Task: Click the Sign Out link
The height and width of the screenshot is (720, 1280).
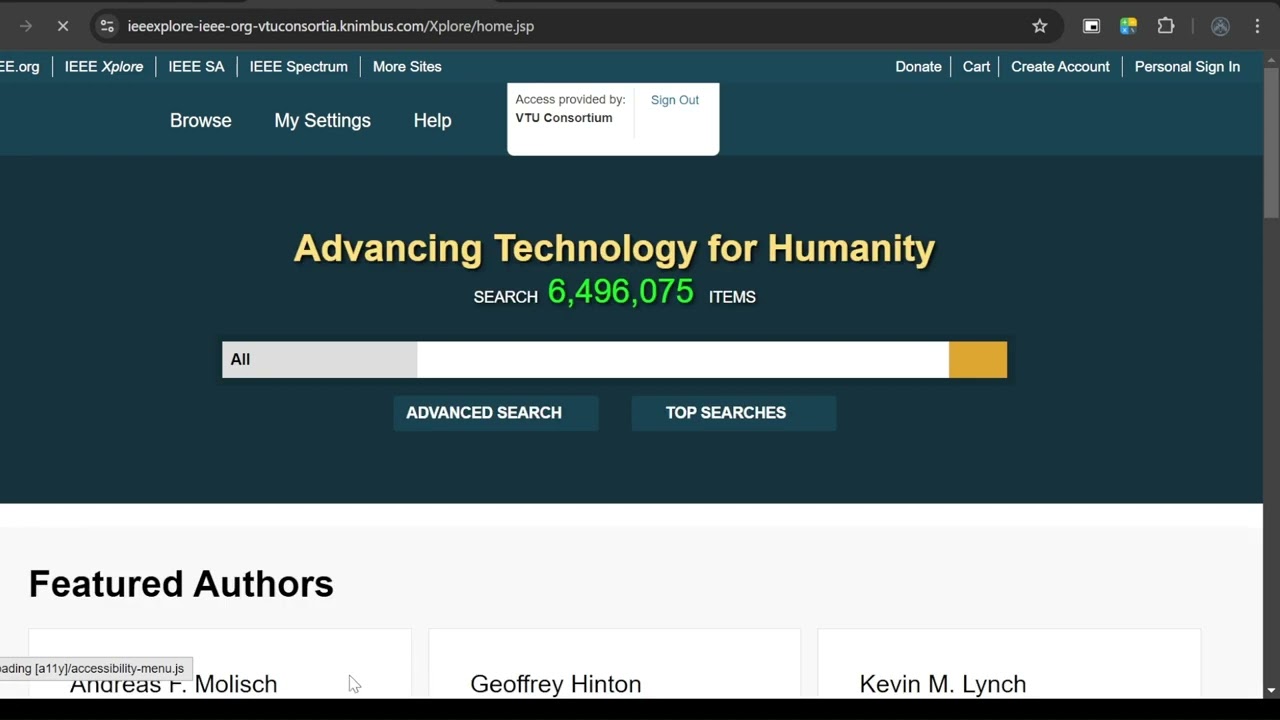Action: coord(675,100)
